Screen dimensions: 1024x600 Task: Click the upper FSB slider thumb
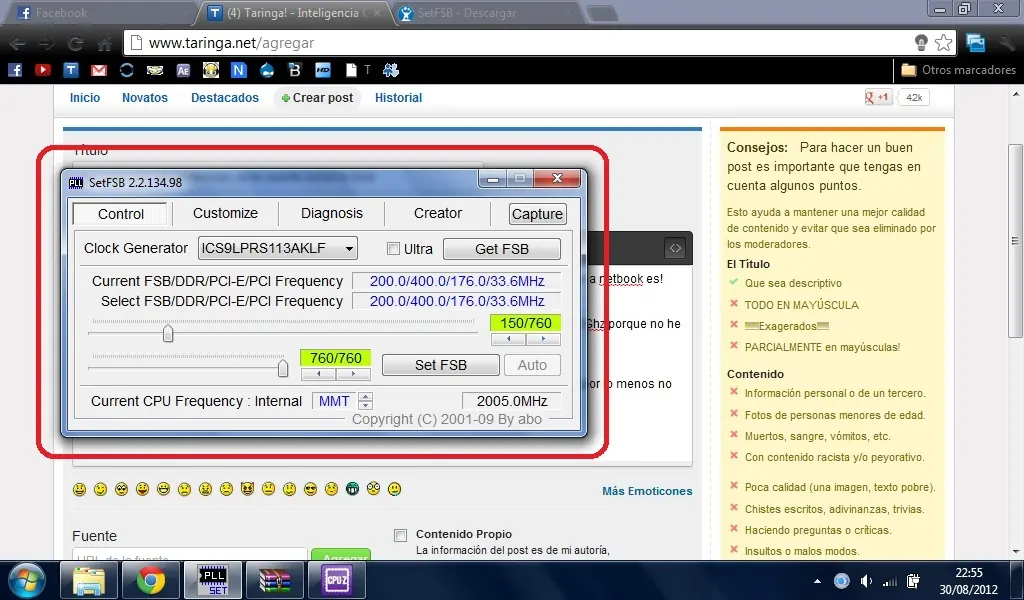(168, 333)
